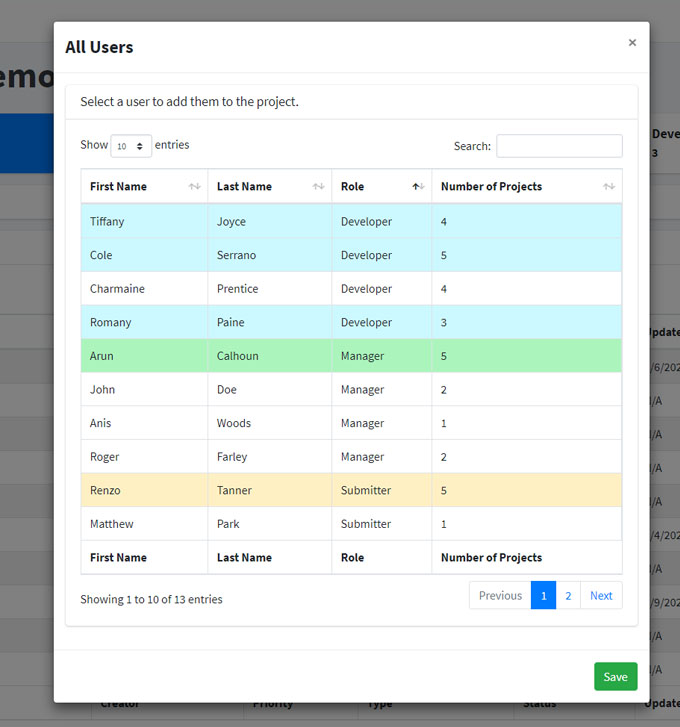Click the Search input field
This screenshot has width=680, height=727.
tap(559, 146)
